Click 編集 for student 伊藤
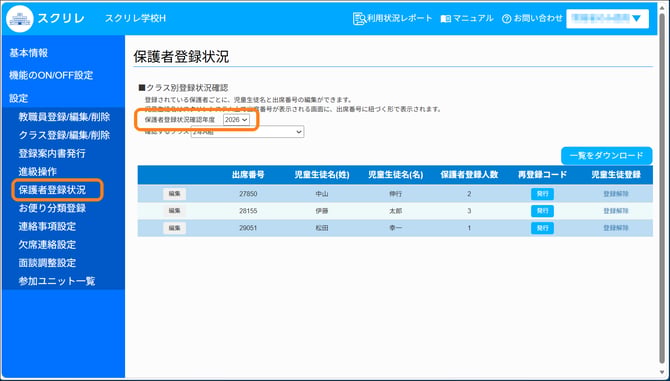The image size is (670, 381). coord(174,211)
